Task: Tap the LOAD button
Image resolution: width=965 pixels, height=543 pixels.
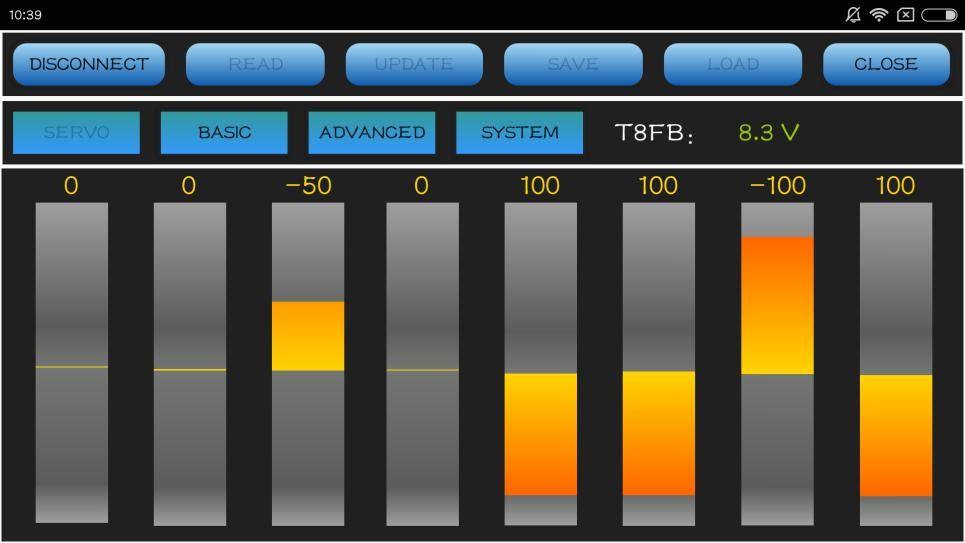Action: point(732,64)
